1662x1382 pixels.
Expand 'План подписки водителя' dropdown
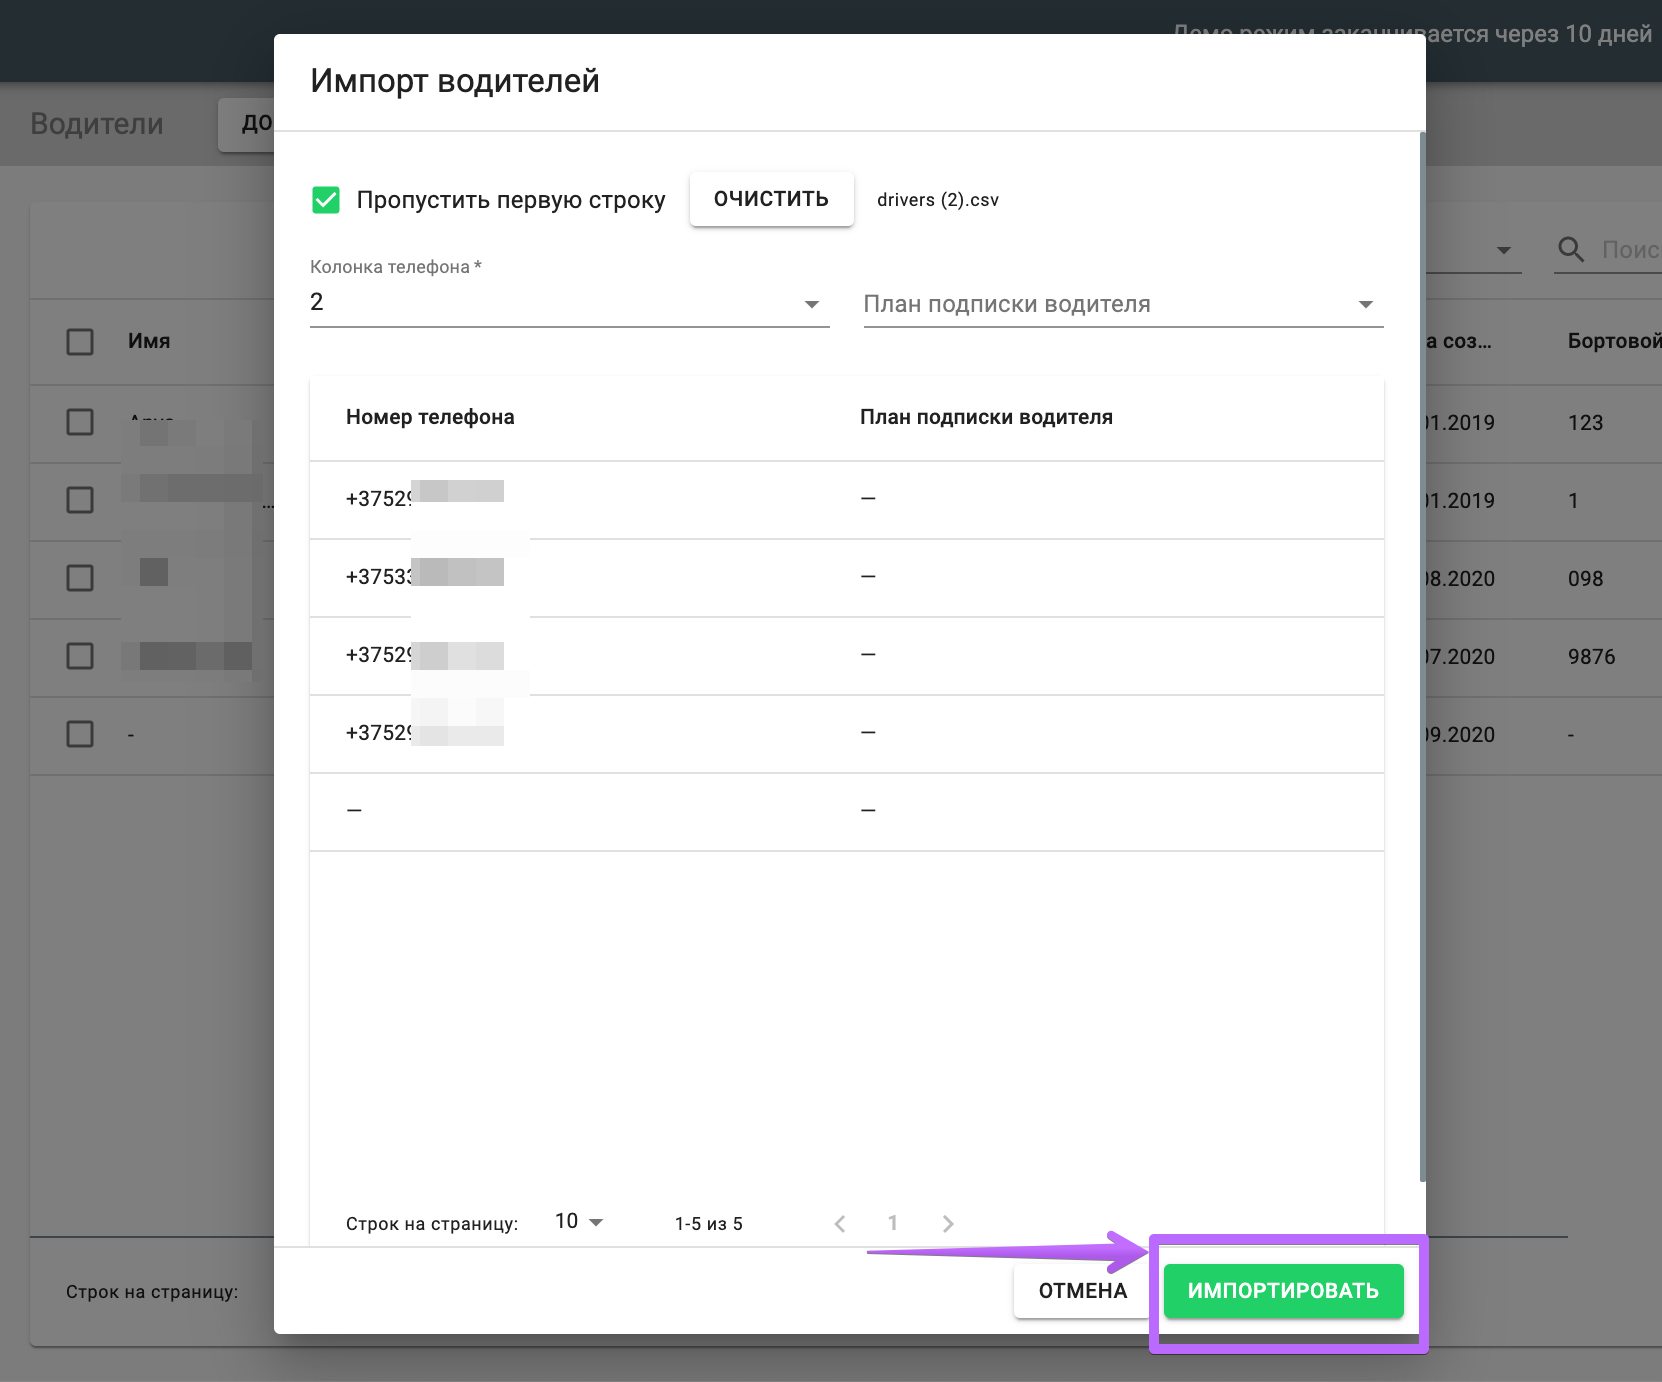tap(1123, 304)
